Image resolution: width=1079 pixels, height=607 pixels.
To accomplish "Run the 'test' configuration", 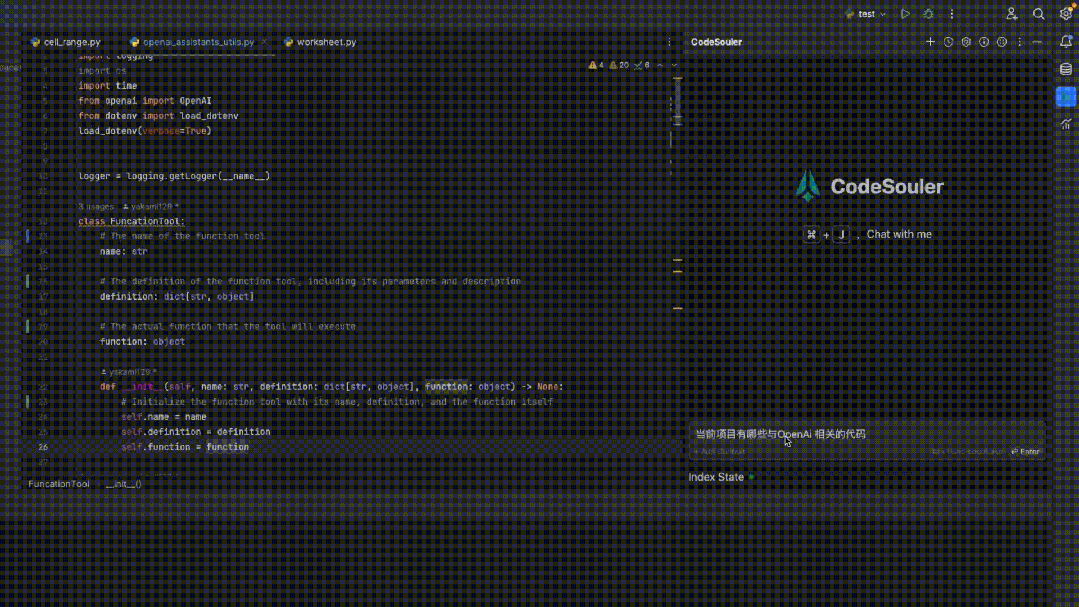I will point(905,14).
